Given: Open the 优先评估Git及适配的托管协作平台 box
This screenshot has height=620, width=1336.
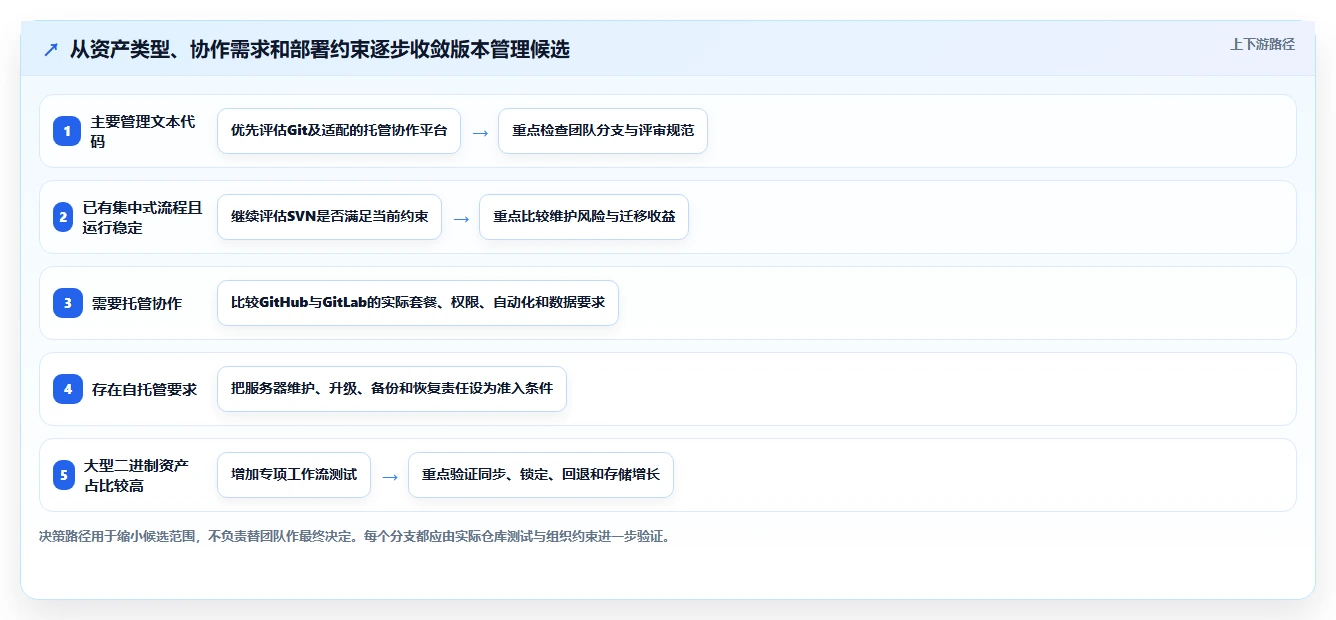Looking at the screenshot, I should (339, 131).
